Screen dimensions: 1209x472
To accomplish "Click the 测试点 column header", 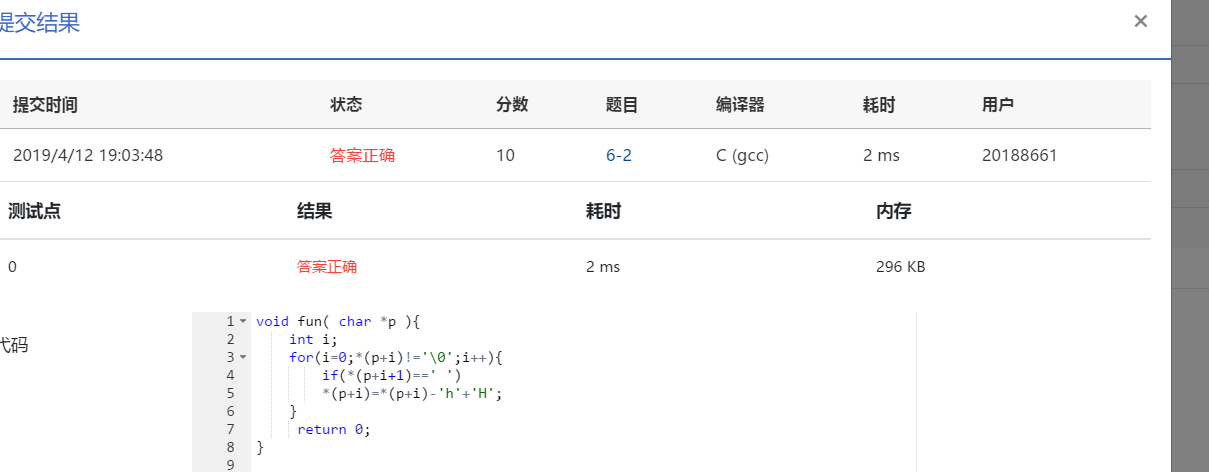I will pyautogui.click(x=34, y=211).
